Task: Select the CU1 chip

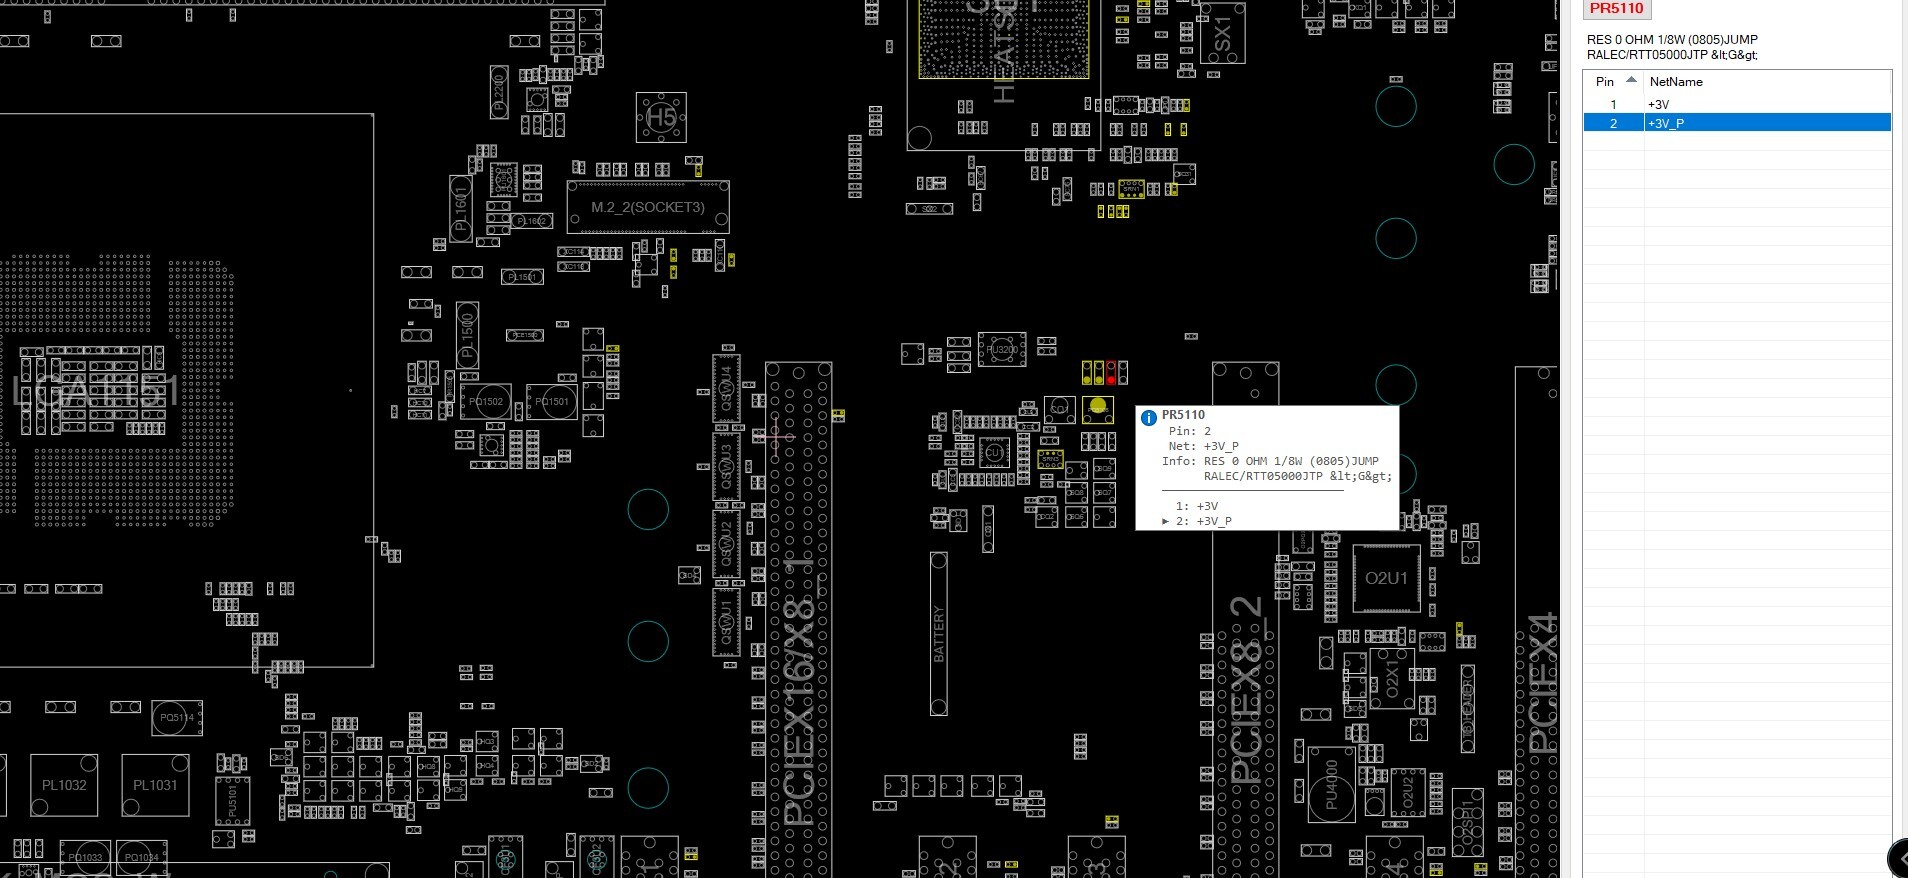Action: [994, 453]
